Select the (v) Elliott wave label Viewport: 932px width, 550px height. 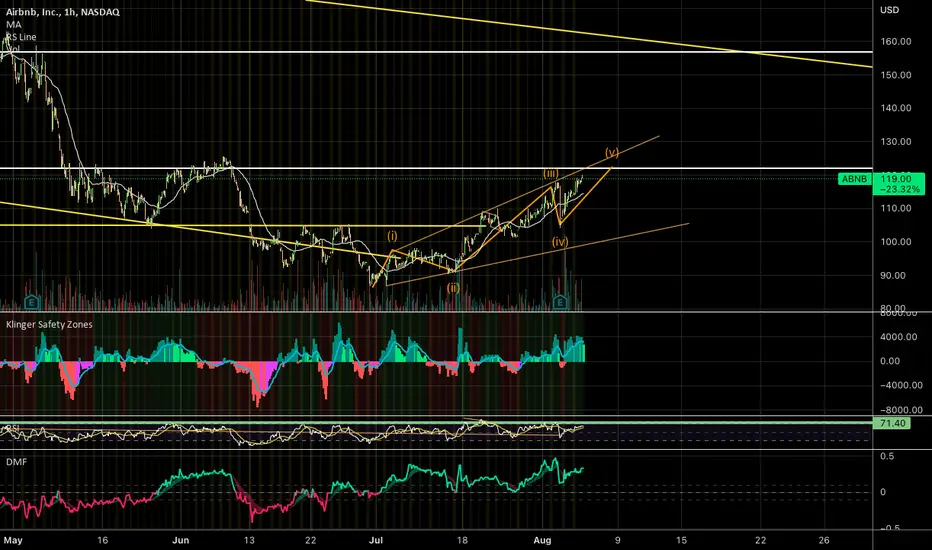(x=612, y=153)
